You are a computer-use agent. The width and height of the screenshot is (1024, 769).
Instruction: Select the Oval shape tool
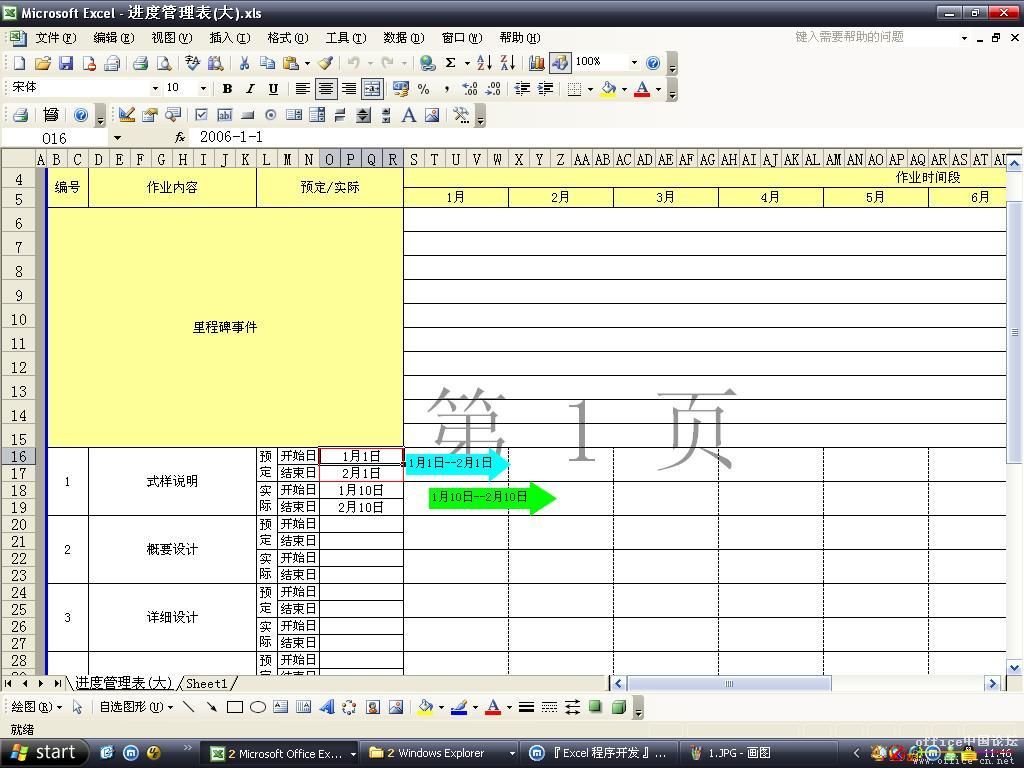[258, 707]
